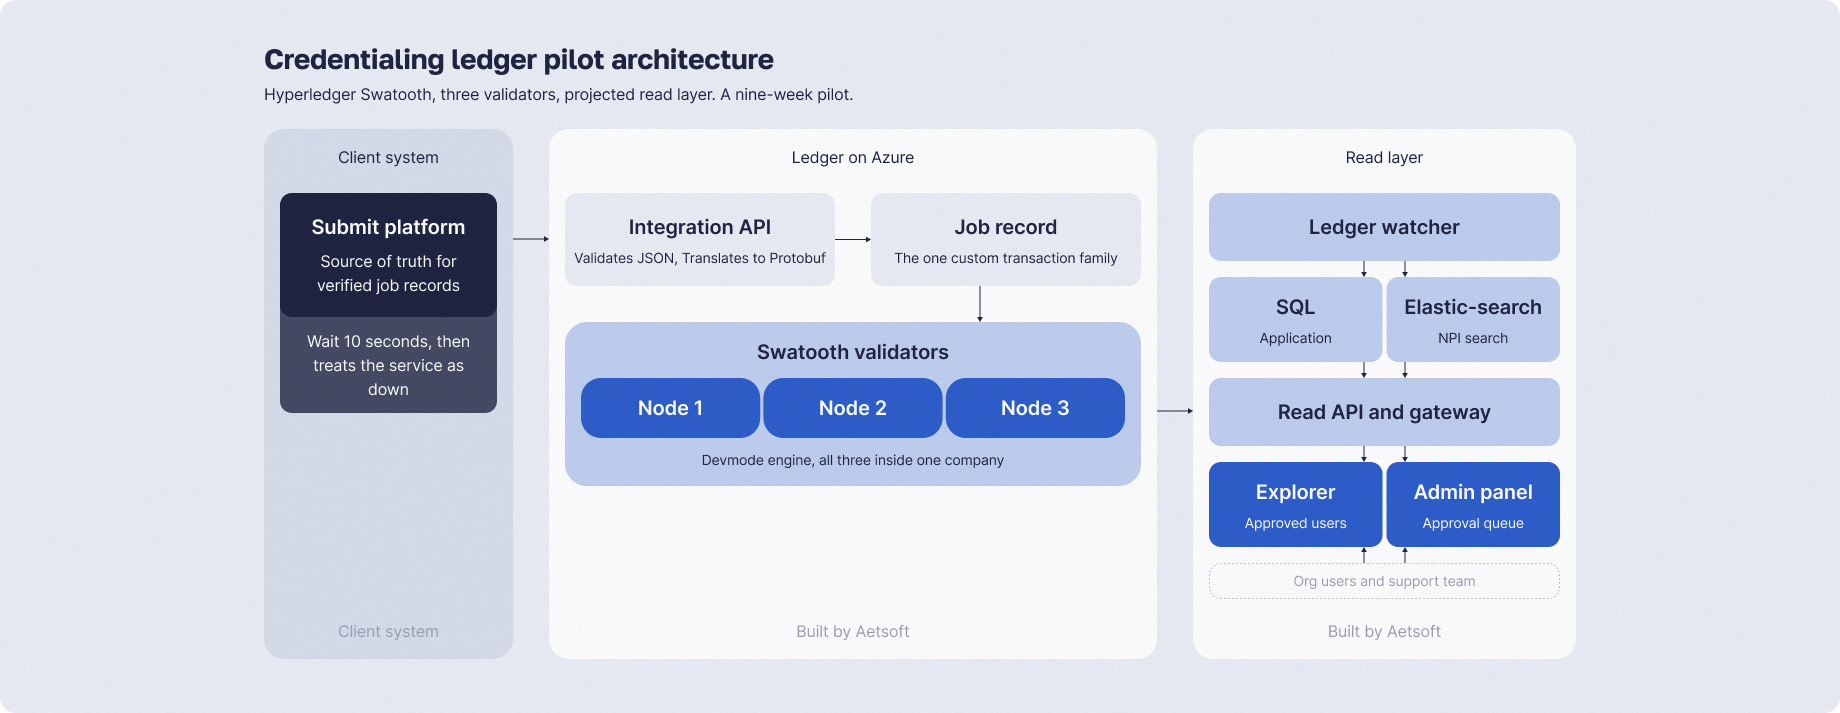Select the Job record box

1006,240
